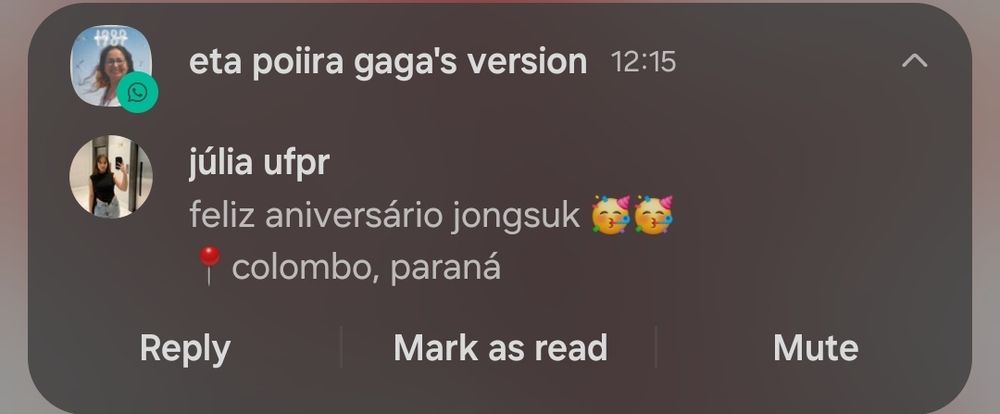1000x414 pixels.
Task: Click the first party face emoji
Action: 611,215
